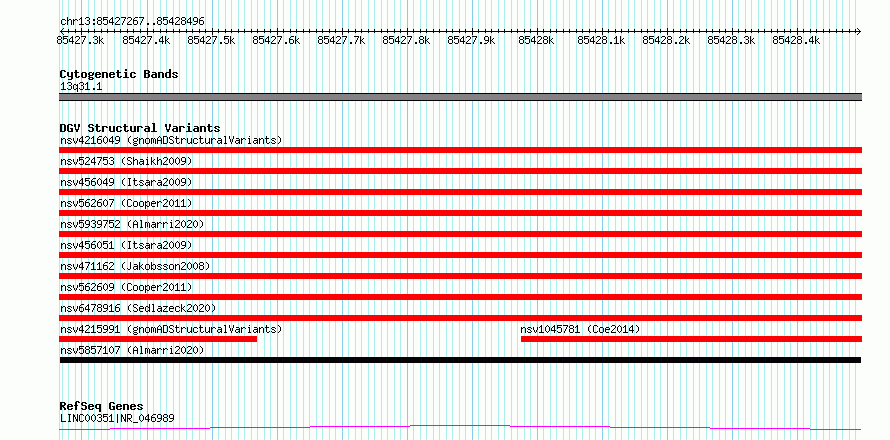Select nsv5857107 (Almarri2020) variant label
Screen dimensions: 890x440
click(x=132, y=350)
